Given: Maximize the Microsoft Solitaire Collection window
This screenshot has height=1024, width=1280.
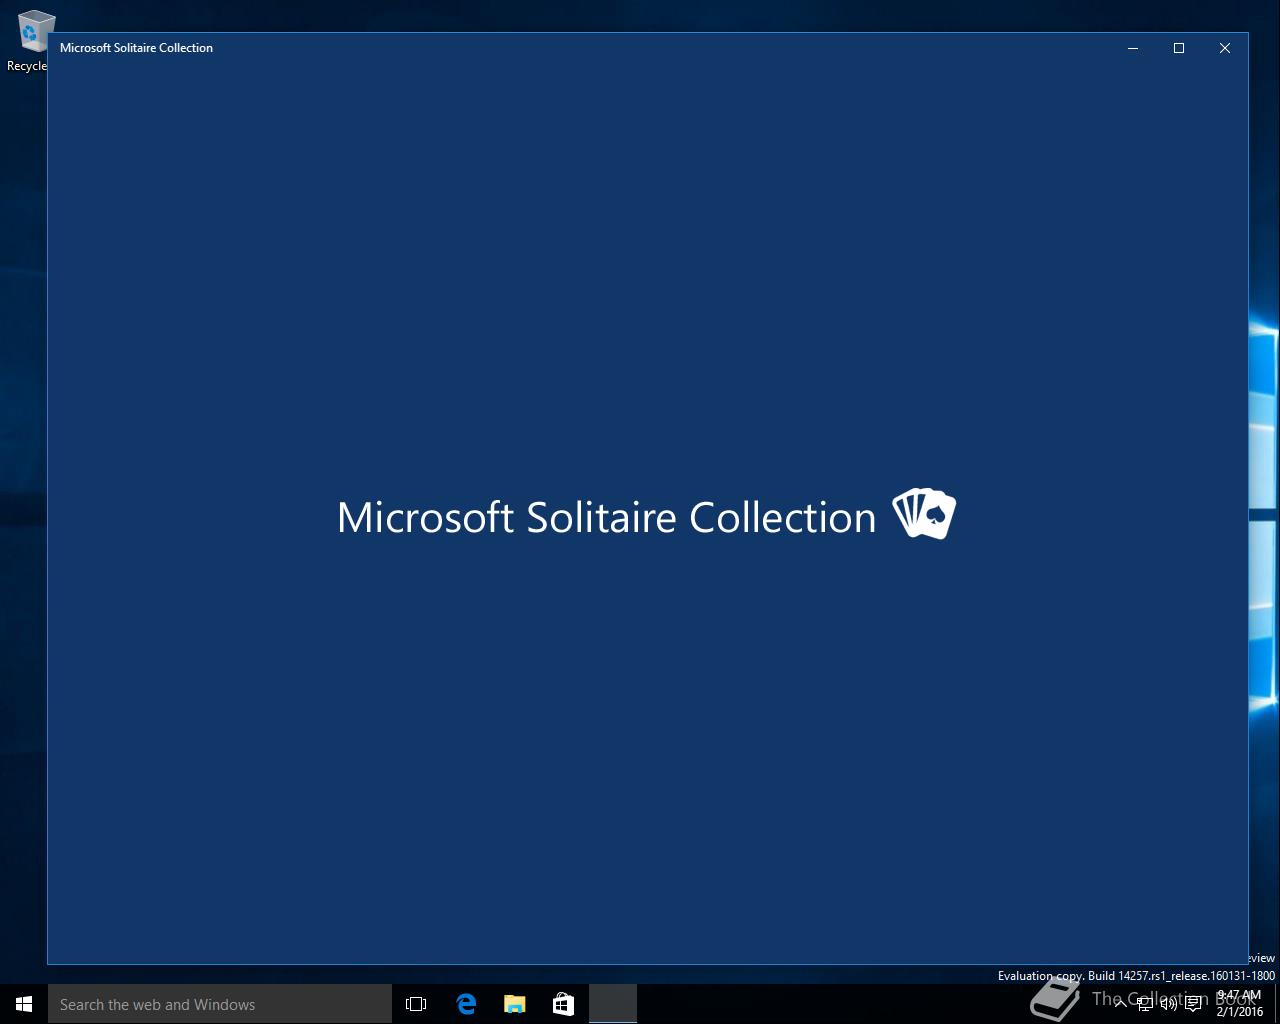Looking at the screenshot, I should 1179,48.
